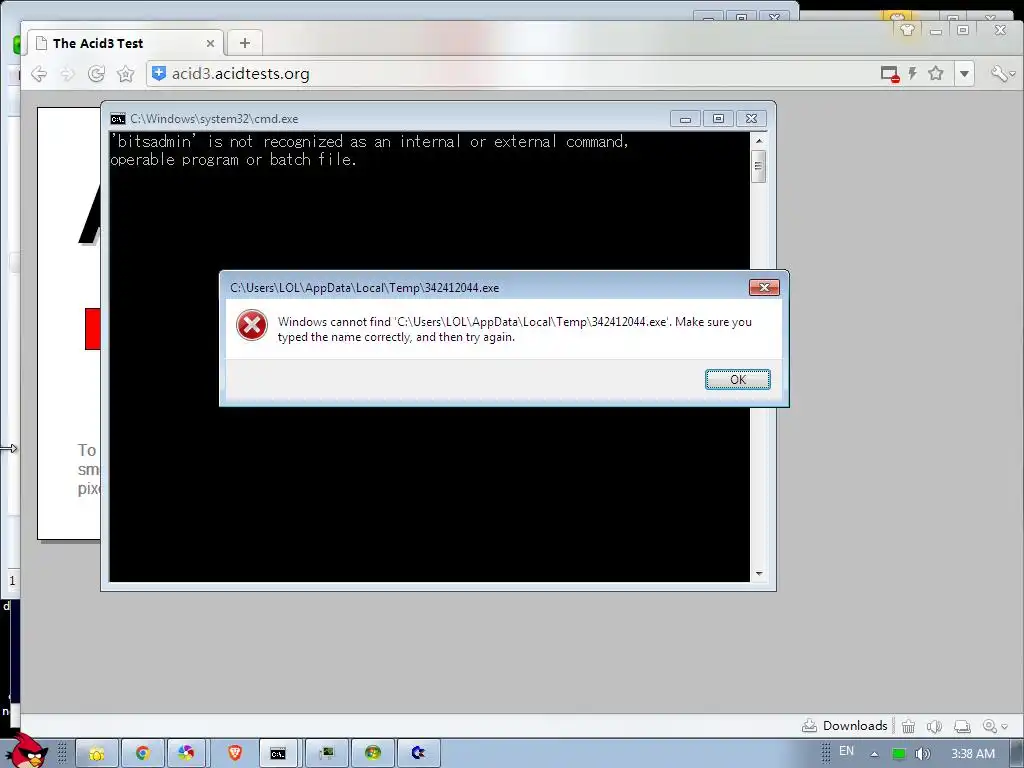Click the cmd scrollbar up arrow
The width and height of the screenshot is (1024, 768).
758,140
